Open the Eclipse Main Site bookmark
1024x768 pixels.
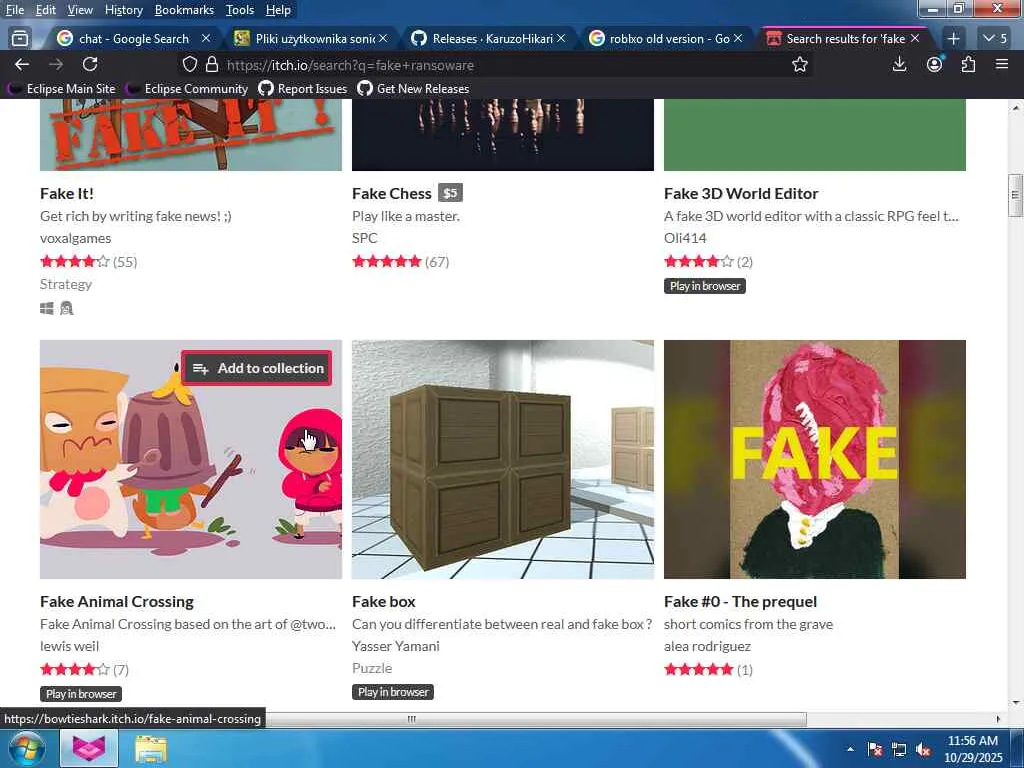63,88
